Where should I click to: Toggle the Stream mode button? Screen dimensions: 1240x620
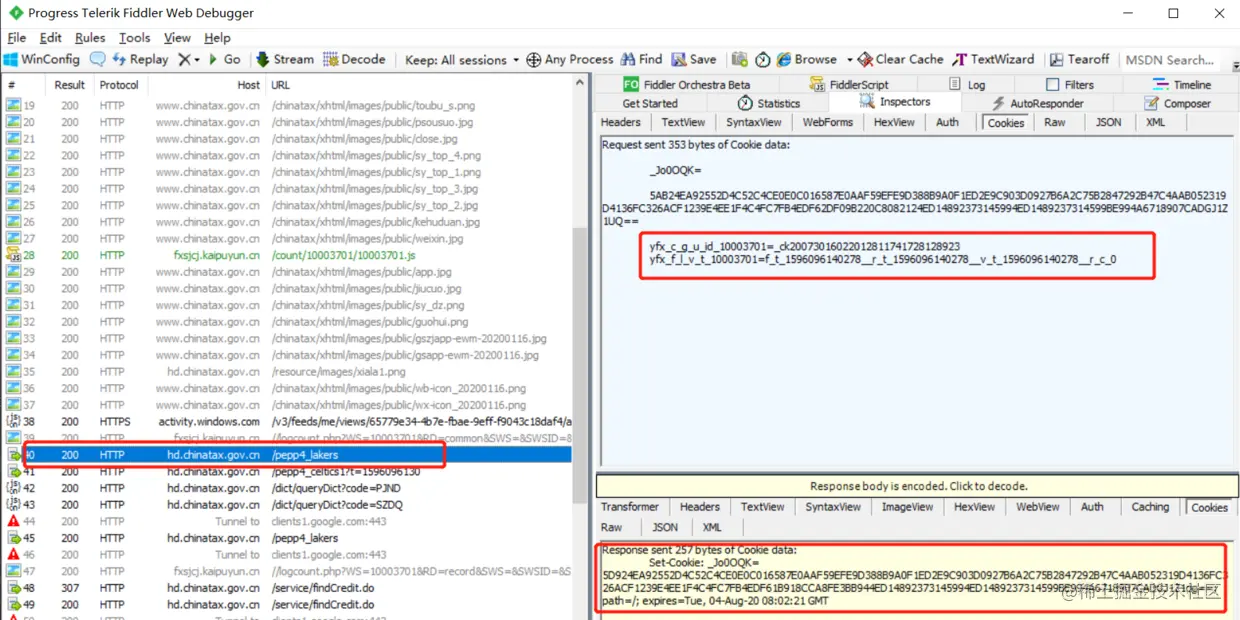point(284,60)
